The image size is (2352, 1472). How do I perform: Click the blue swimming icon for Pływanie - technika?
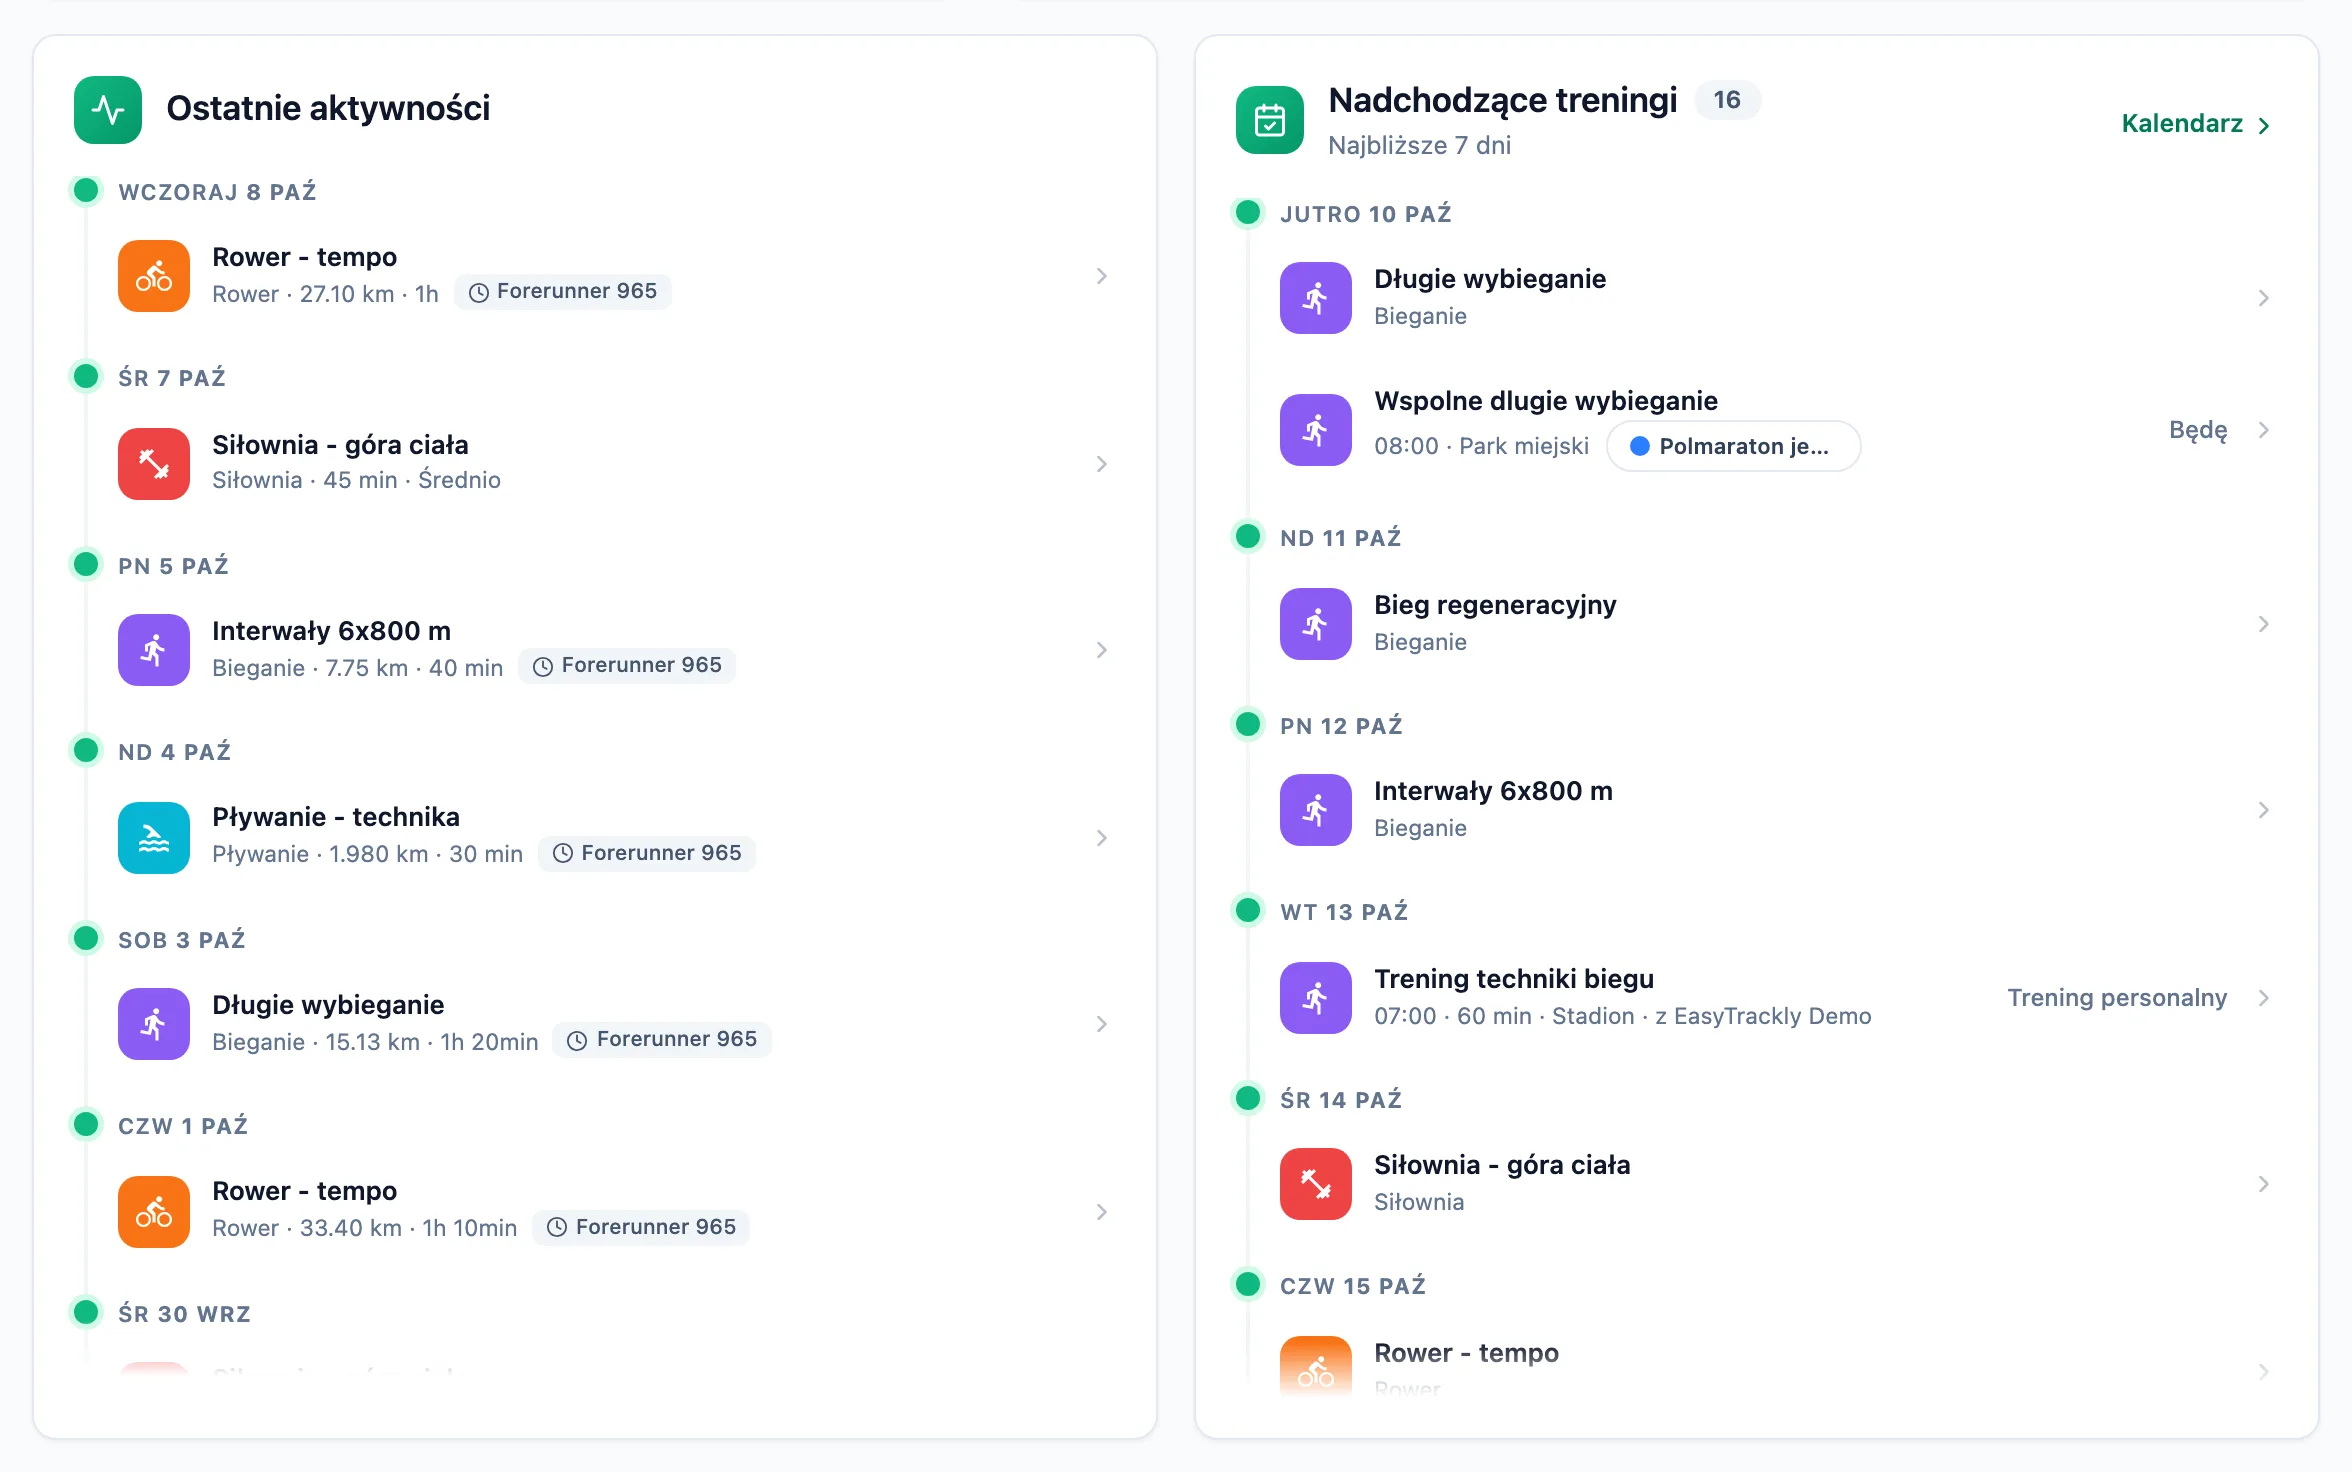(x=154, y=838)
